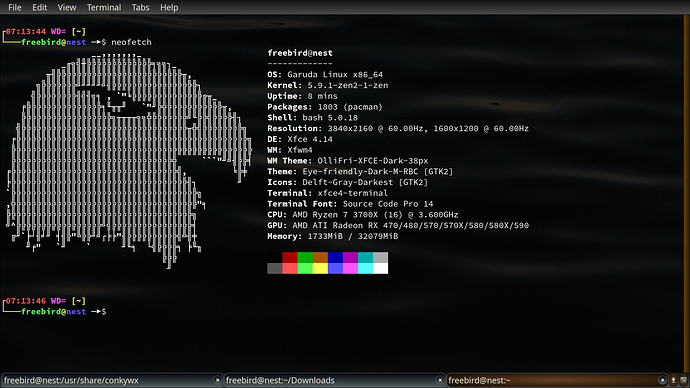This screenshot has height=388, width=690.
Task: Switch to the ~/Downloads tab
Action: 334,380
